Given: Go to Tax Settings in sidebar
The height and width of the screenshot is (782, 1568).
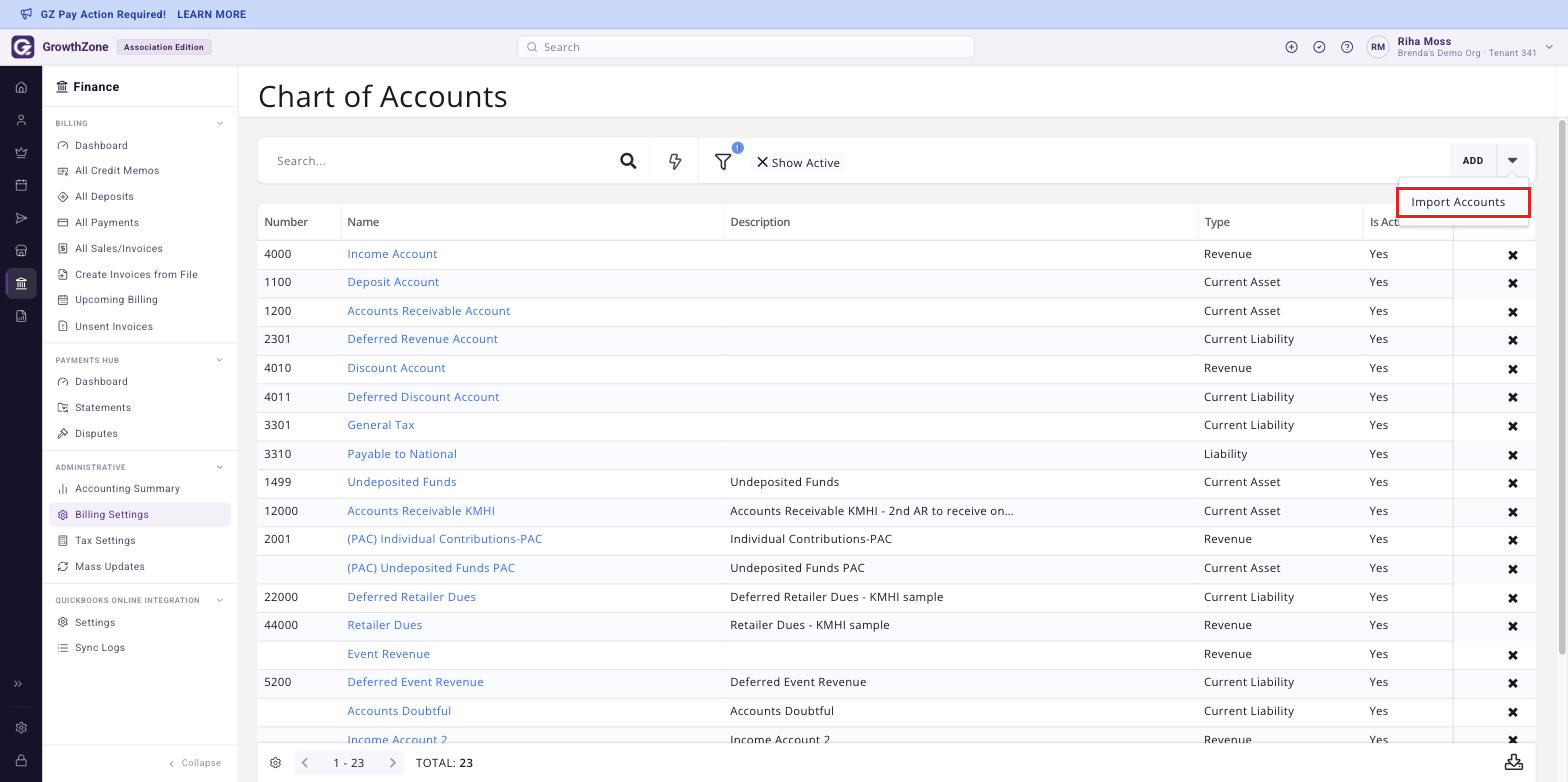Looking at the screenshot, I should [x=105, y=541].
